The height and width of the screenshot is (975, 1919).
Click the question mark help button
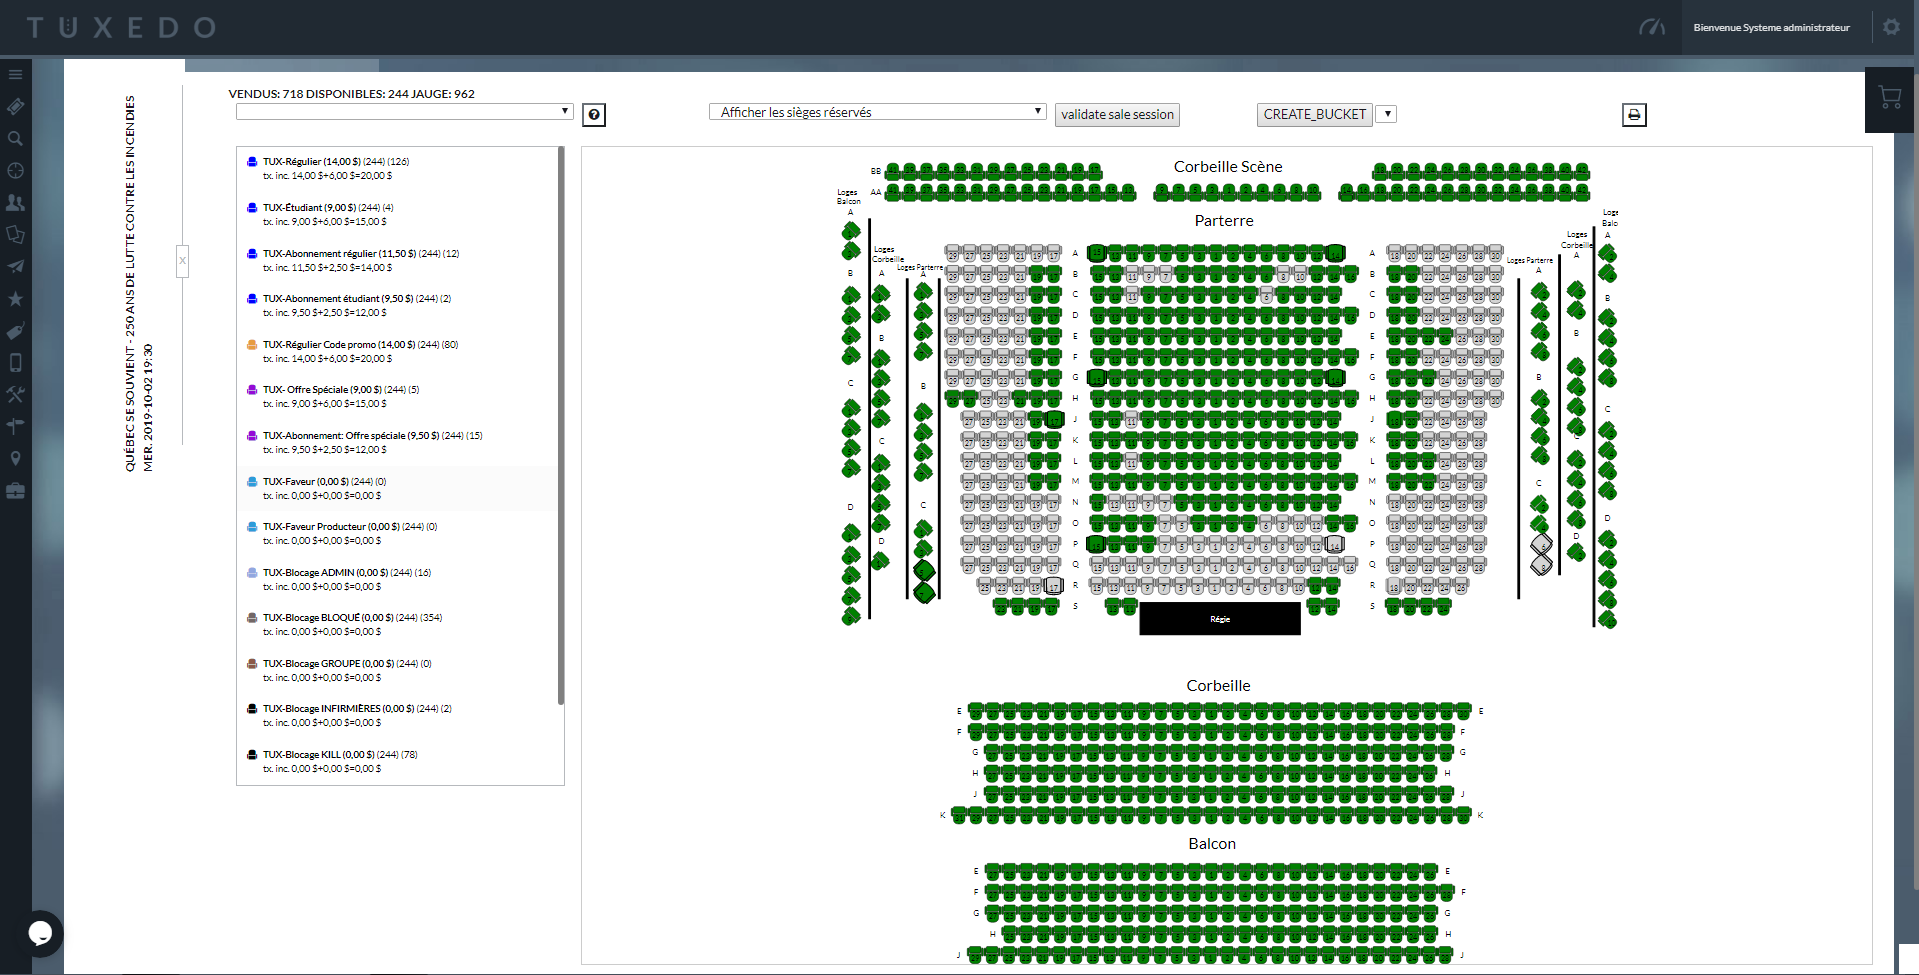point(594,115)
